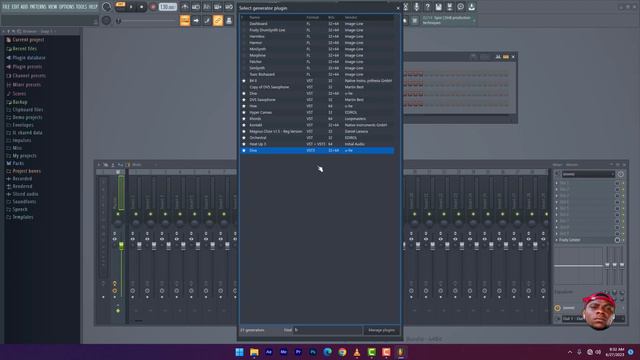Click the Find search field
Screen dimensions: 640x360
click(x=328, y=330)
